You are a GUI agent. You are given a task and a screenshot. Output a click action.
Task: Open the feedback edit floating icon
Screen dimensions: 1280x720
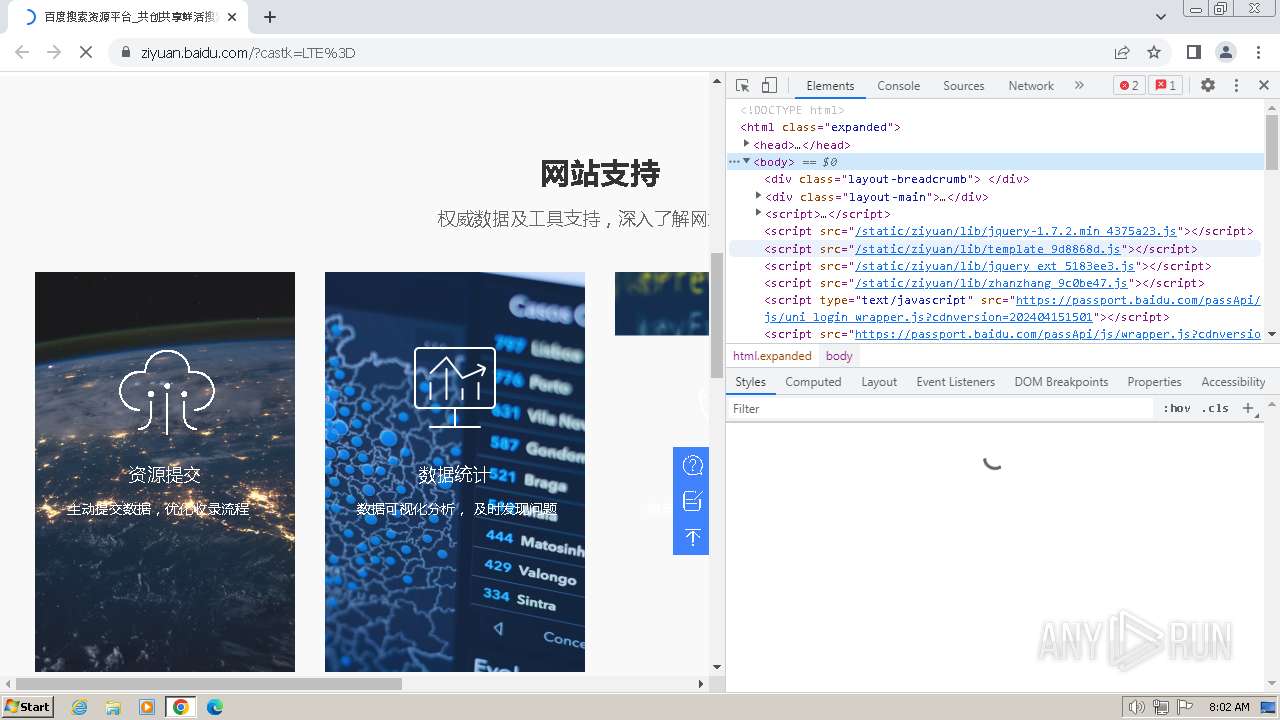pos(692,501)
